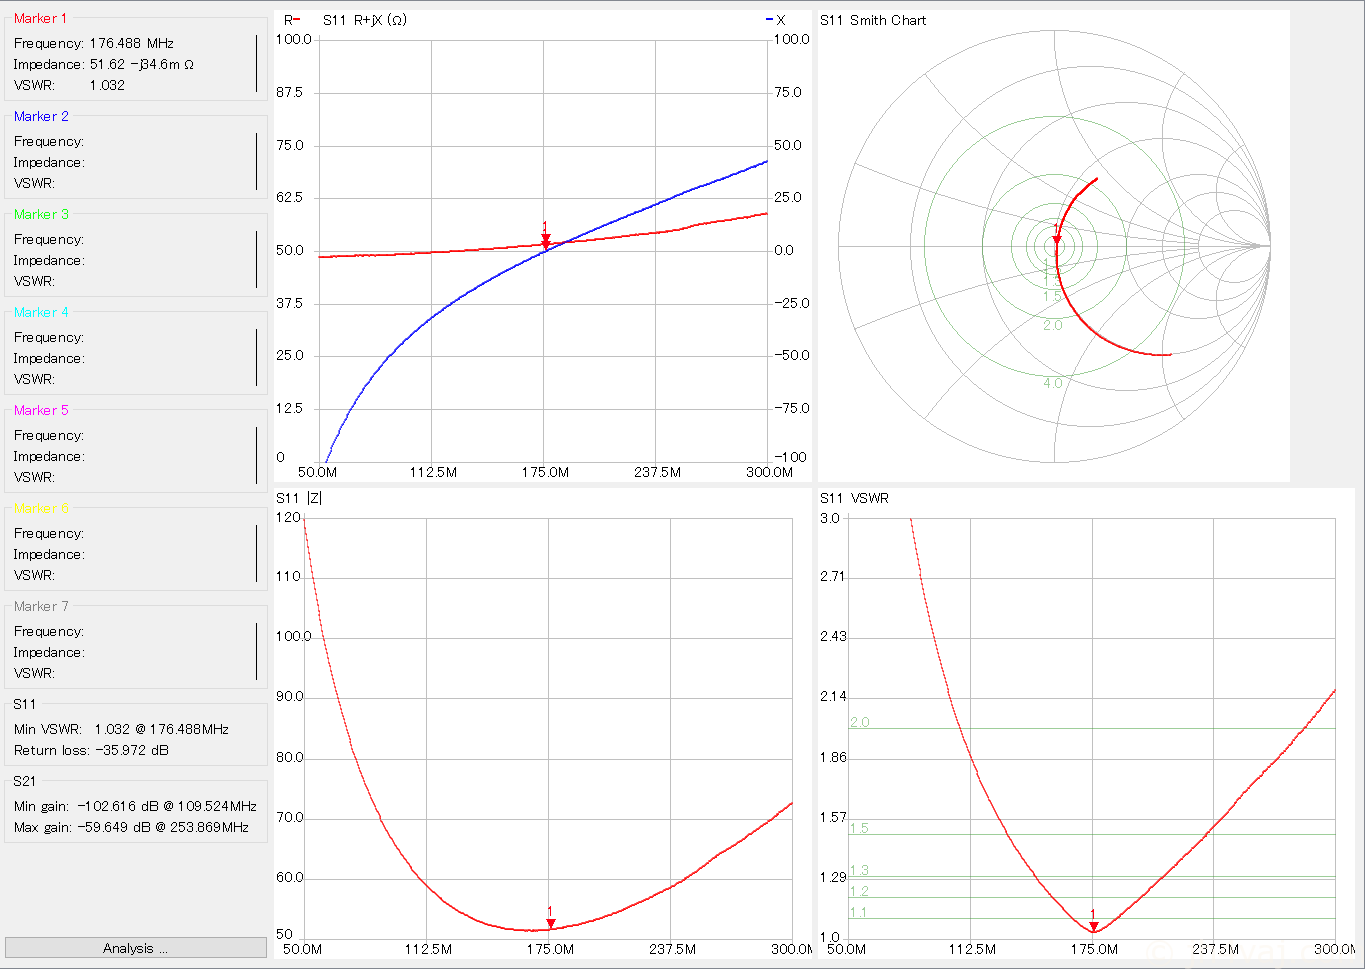The width and height of the screenshot is (1365, 969).
Task: Click the S11 |Z| chart title
Action: pos(299,498)
